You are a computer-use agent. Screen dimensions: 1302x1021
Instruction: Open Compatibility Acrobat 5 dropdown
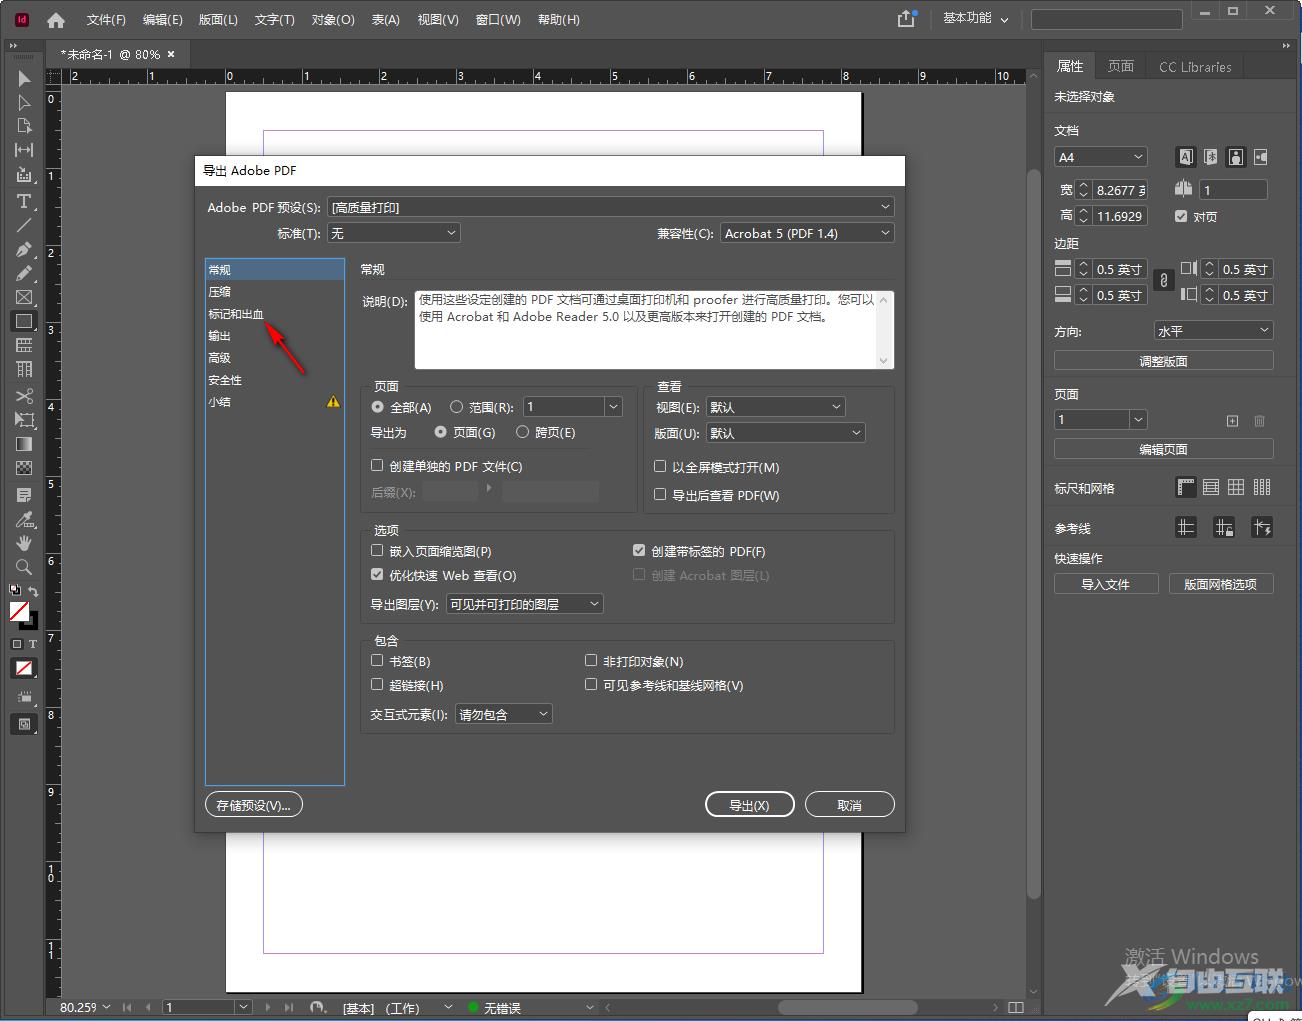point(806,233)
